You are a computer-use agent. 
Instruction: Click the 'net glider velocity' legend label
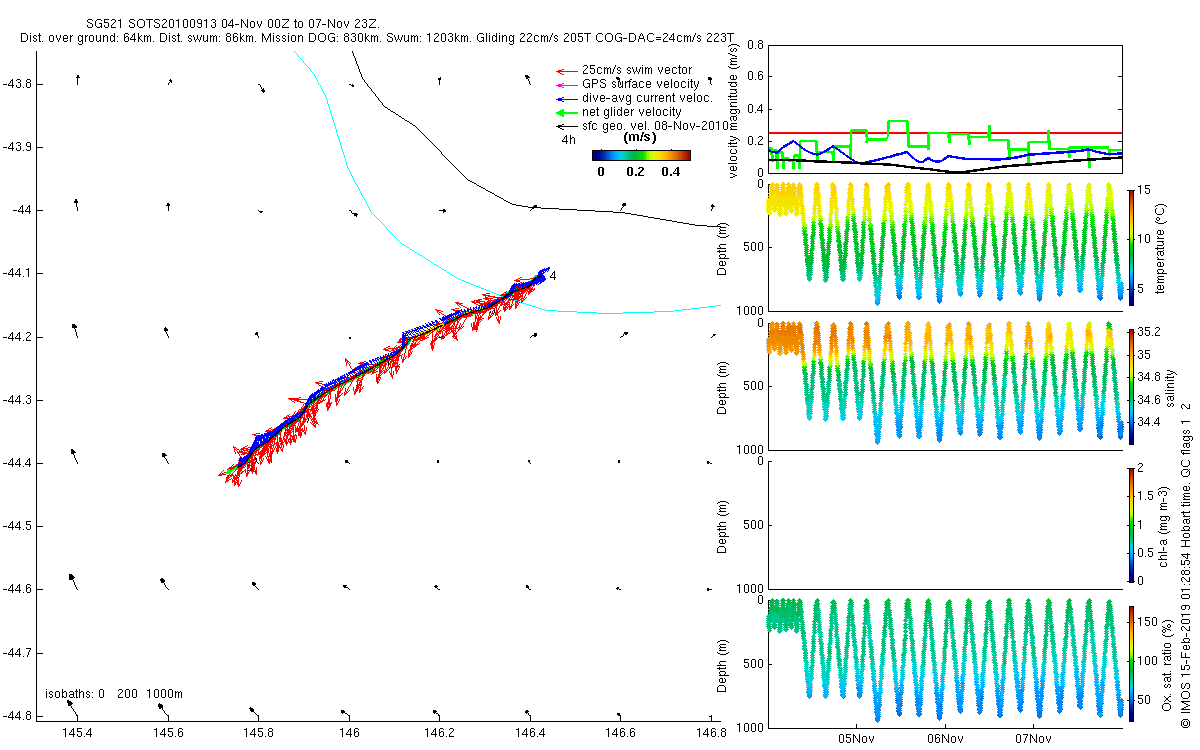pyautogui.click(x=632, y=112)
